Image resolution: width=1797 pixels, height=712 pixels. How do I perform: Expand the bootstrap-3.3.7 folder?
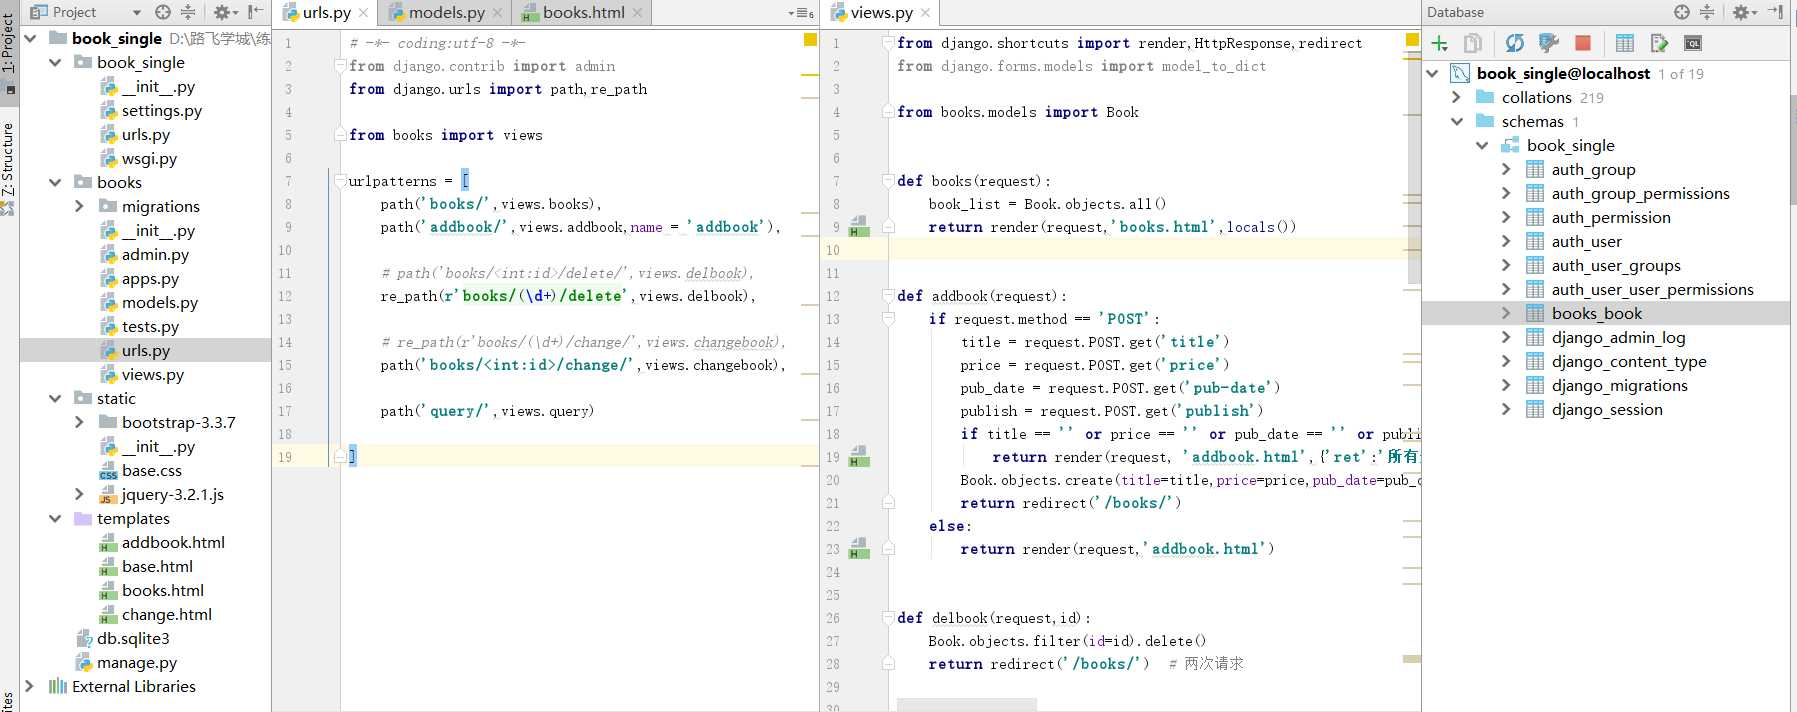coord(79,422)
